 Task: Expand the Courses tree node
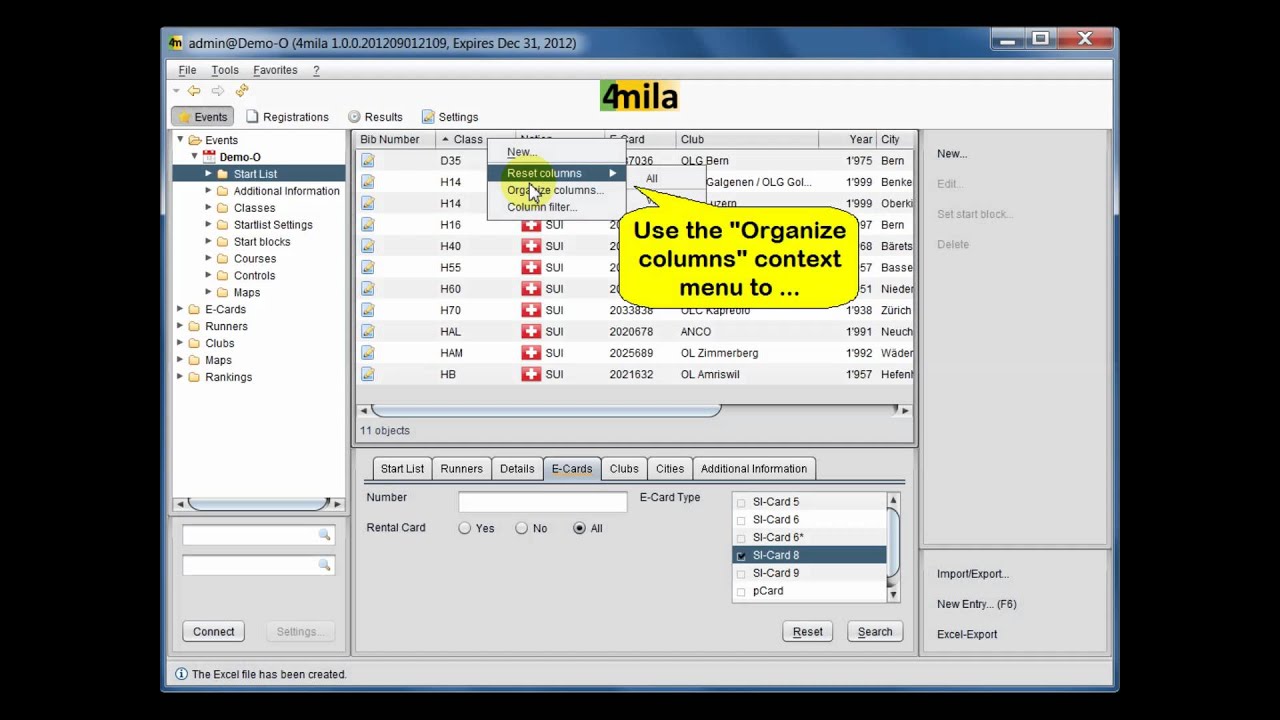click(209, 259)
